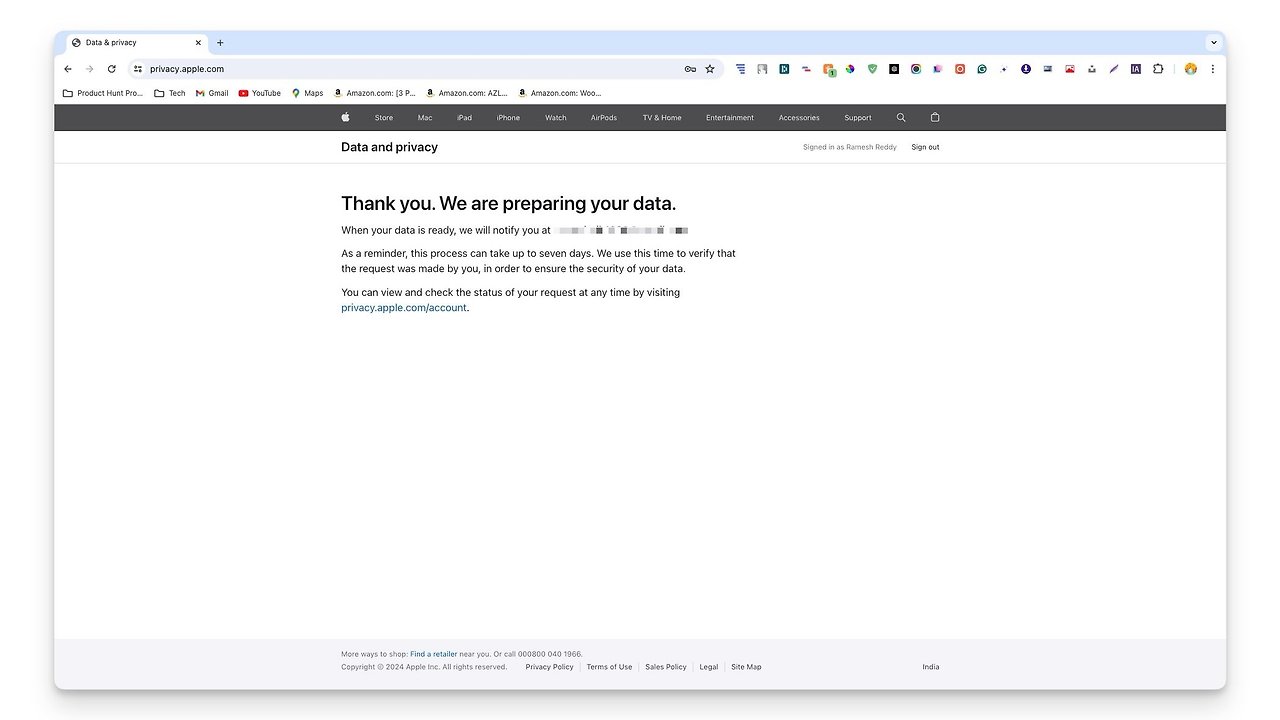Click the blue stacked-lines extension icon

pos(741,69)
